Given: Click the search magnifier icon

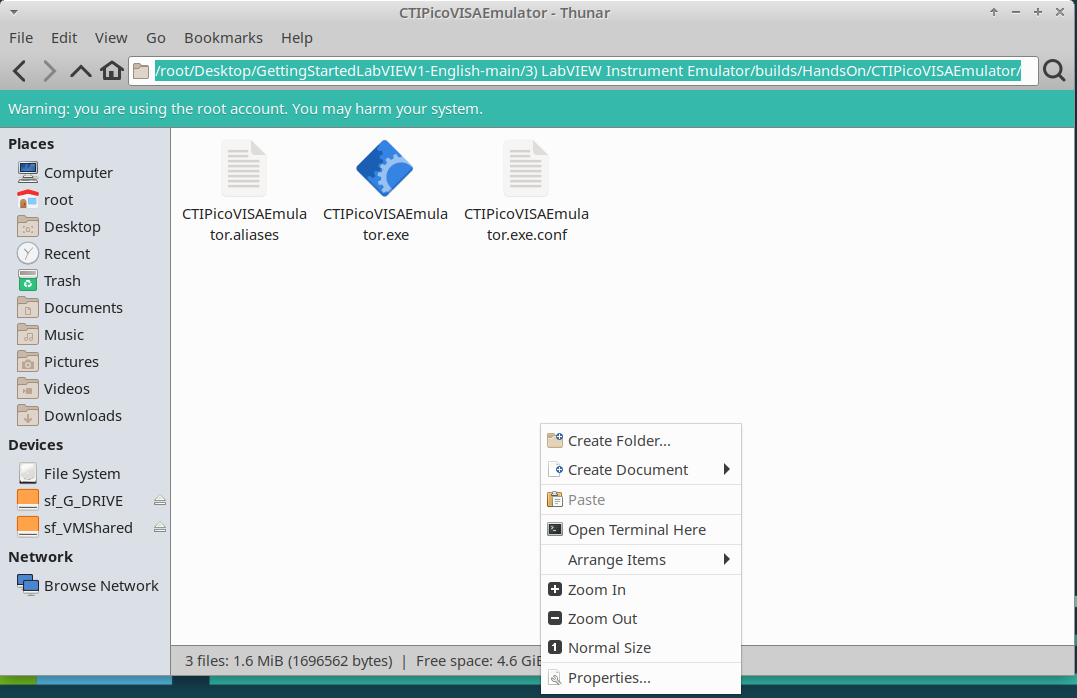Looking at the screenshot, I should pyautogui.click(x=1054, y=71).
